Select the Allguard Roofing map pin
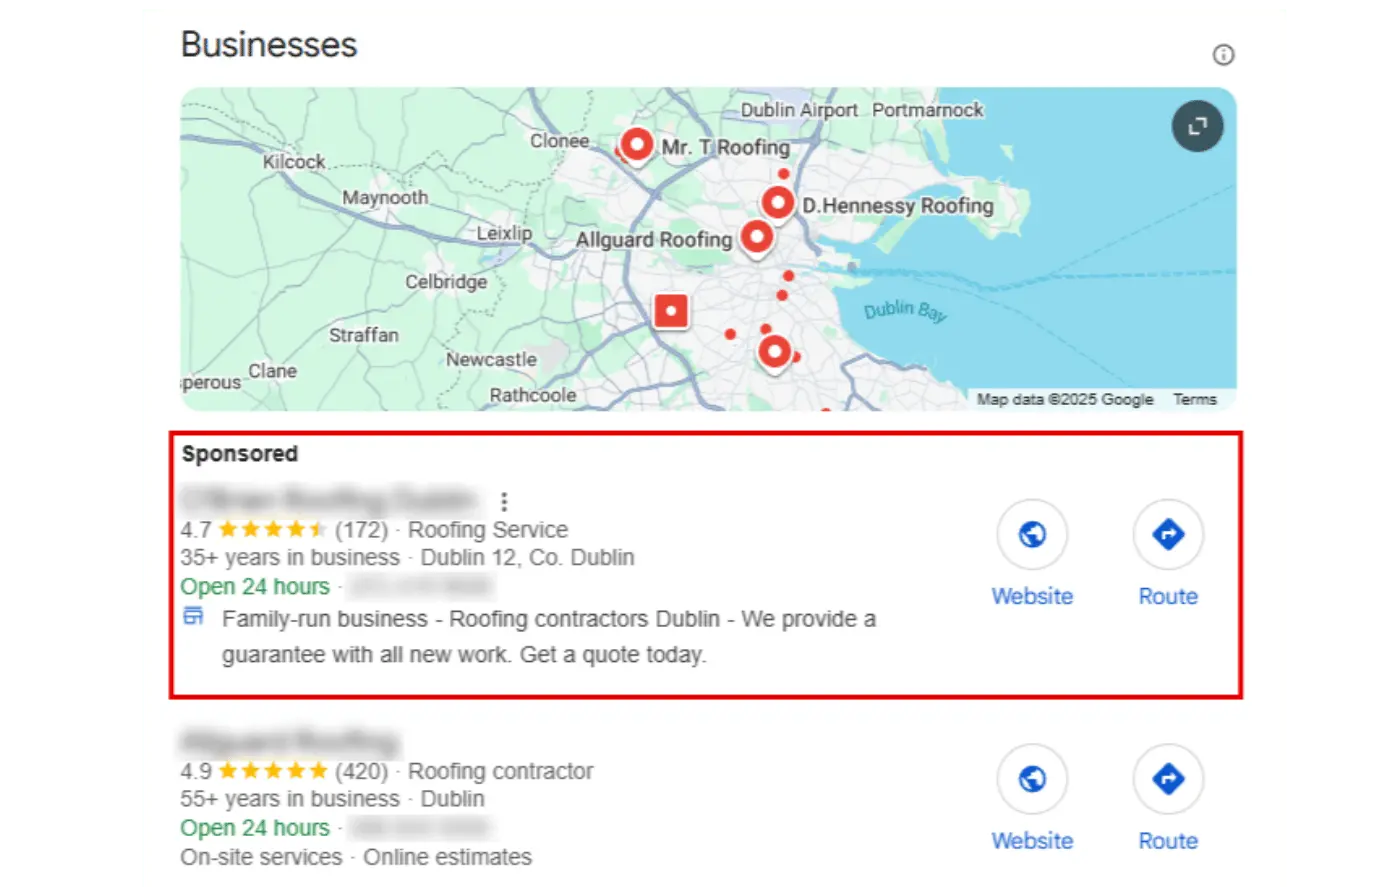Image resolution: width=1390 pixels, height=887 pixels. (757, 239)
